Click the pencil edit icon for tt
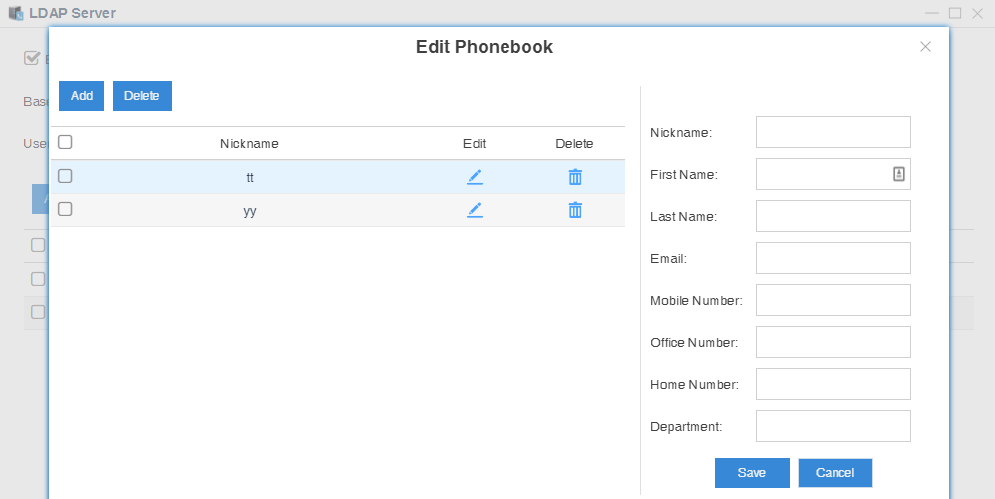This screenshot has height=499, width=995. point(475,177)
